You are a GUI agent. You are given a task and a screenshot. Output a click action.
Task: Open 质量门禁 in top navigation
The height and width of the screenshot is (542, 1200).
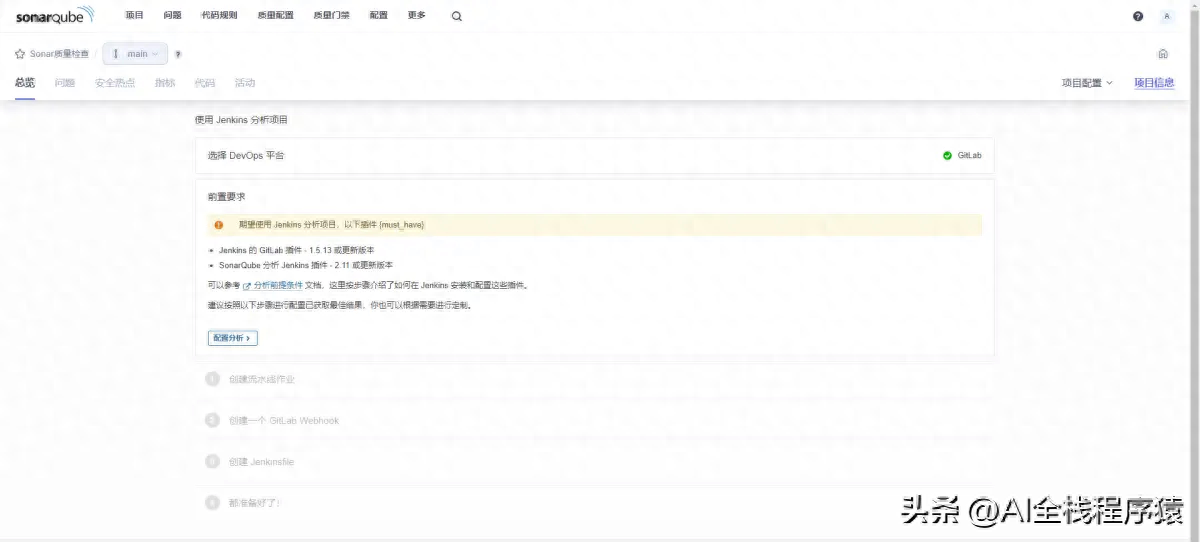(x=331, y=16)
